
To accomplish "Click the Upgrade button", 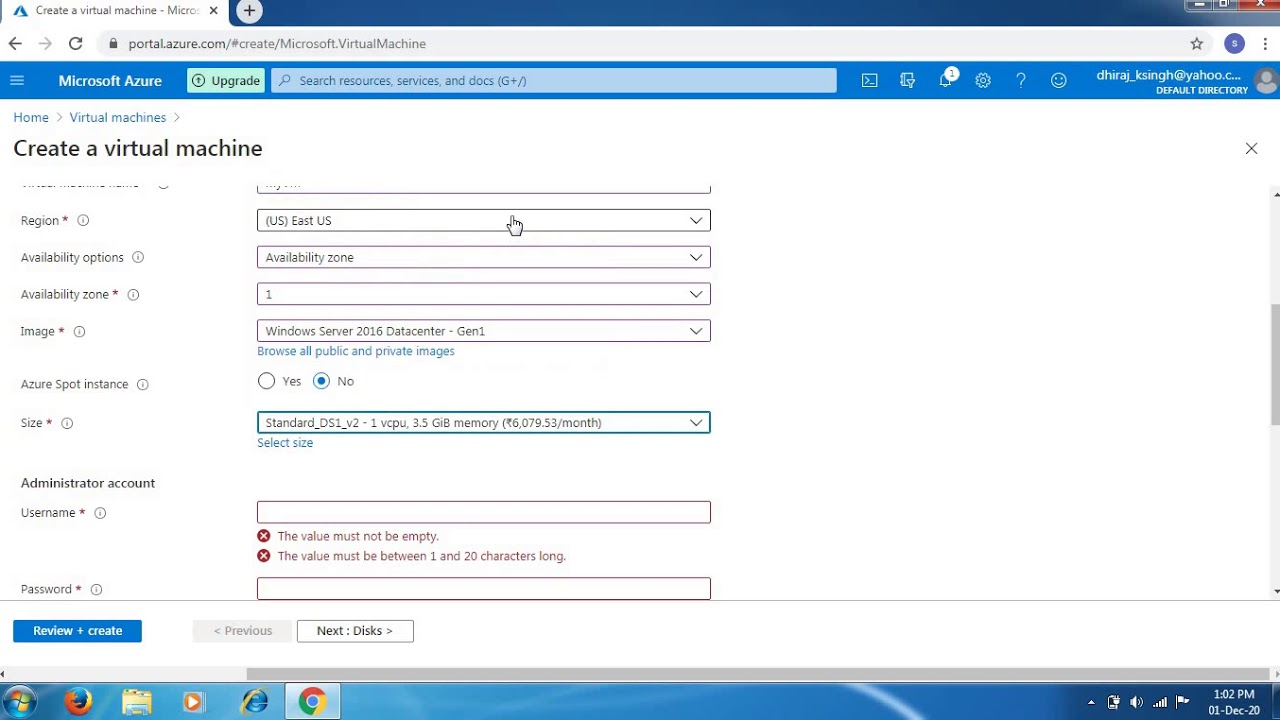I will pyautogui.click(x=226, y=81).
